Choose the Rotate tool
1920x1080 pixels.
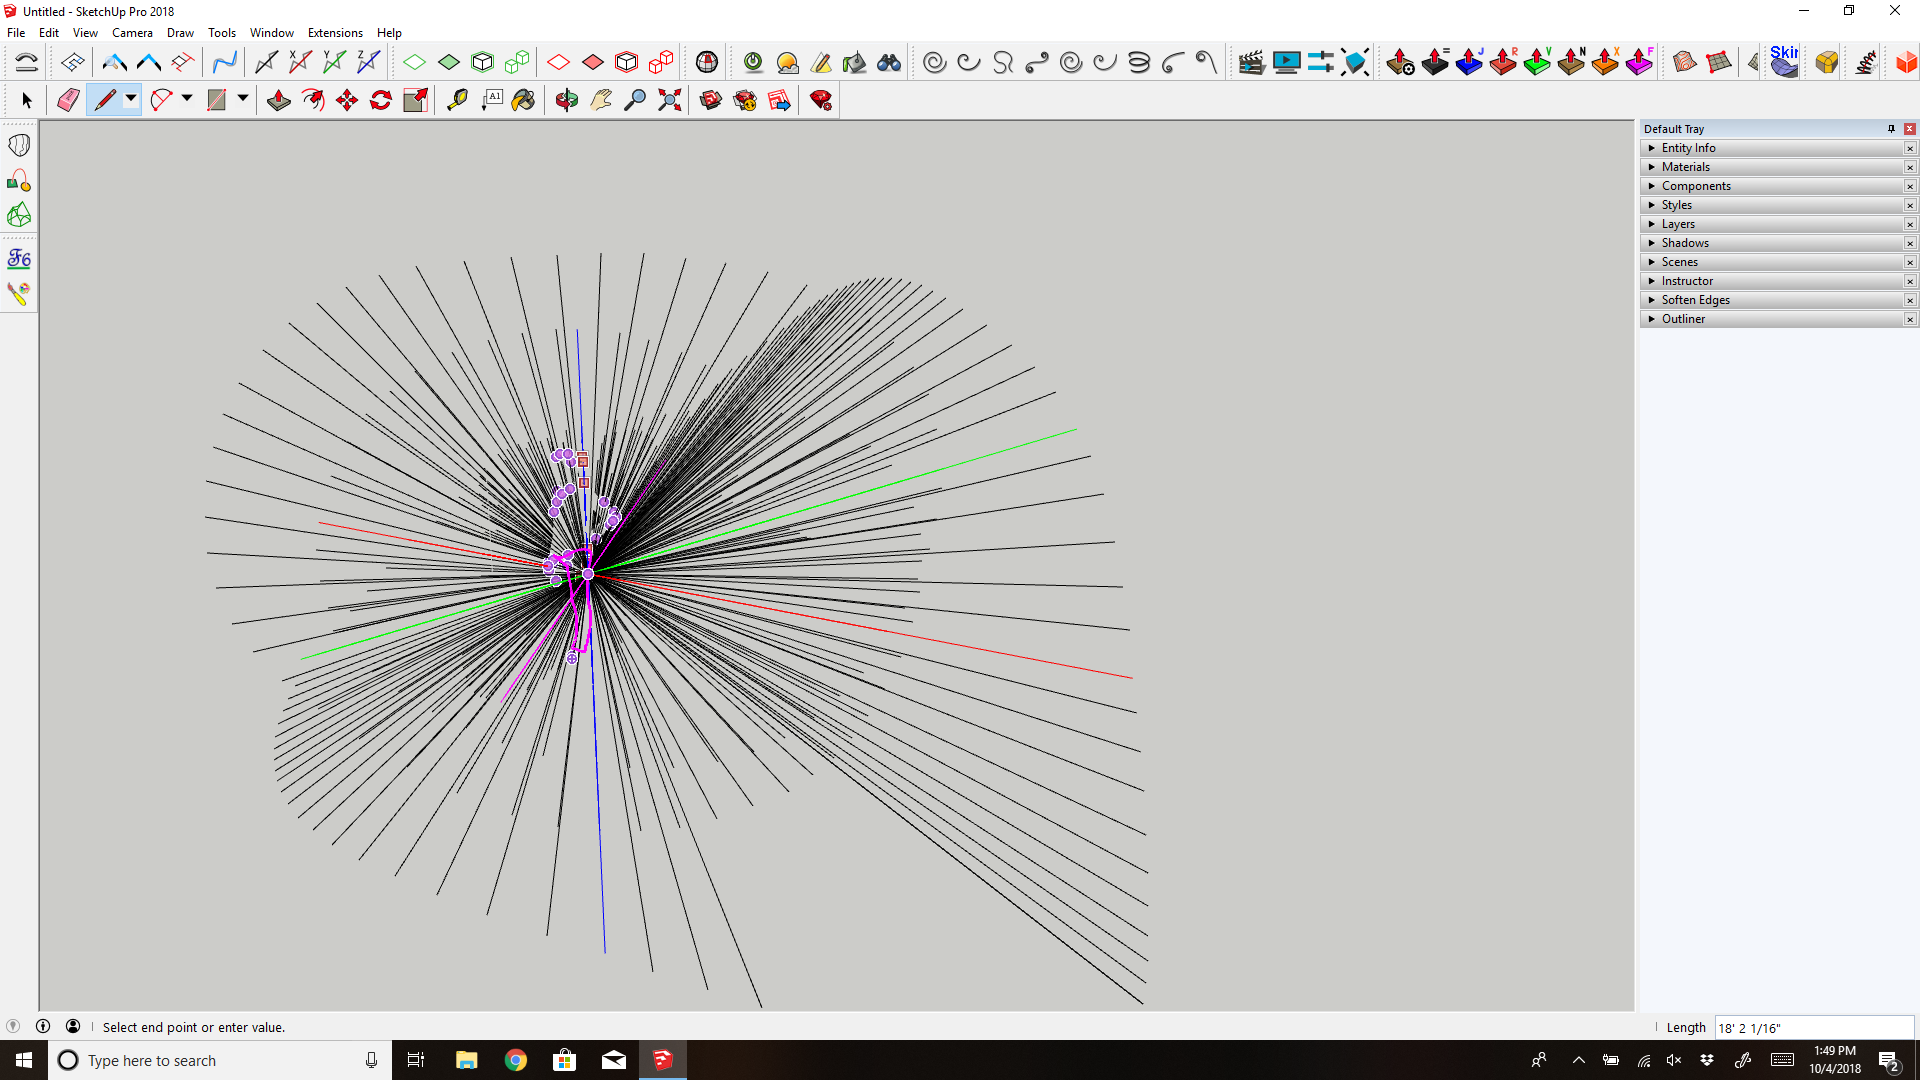coord(381,100)
